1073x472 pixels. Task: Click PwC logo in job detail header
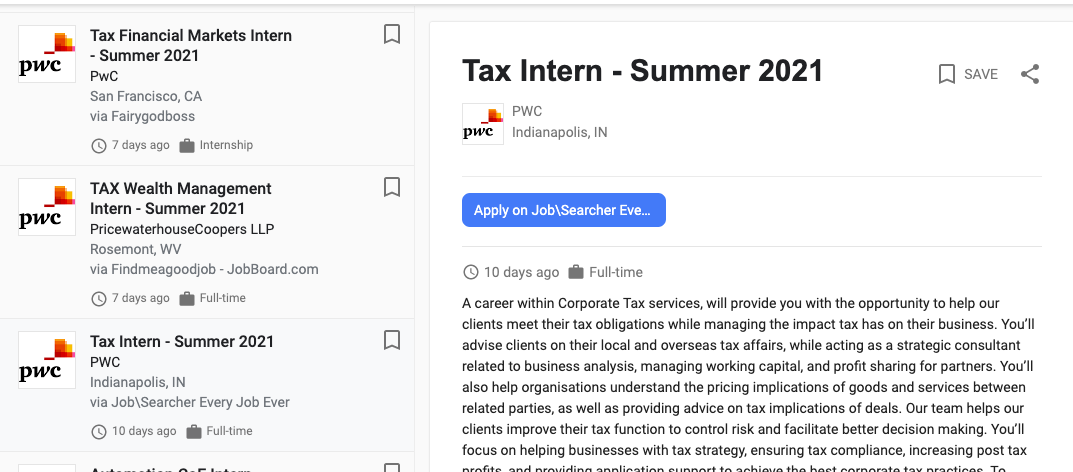(x=483, y=123)
